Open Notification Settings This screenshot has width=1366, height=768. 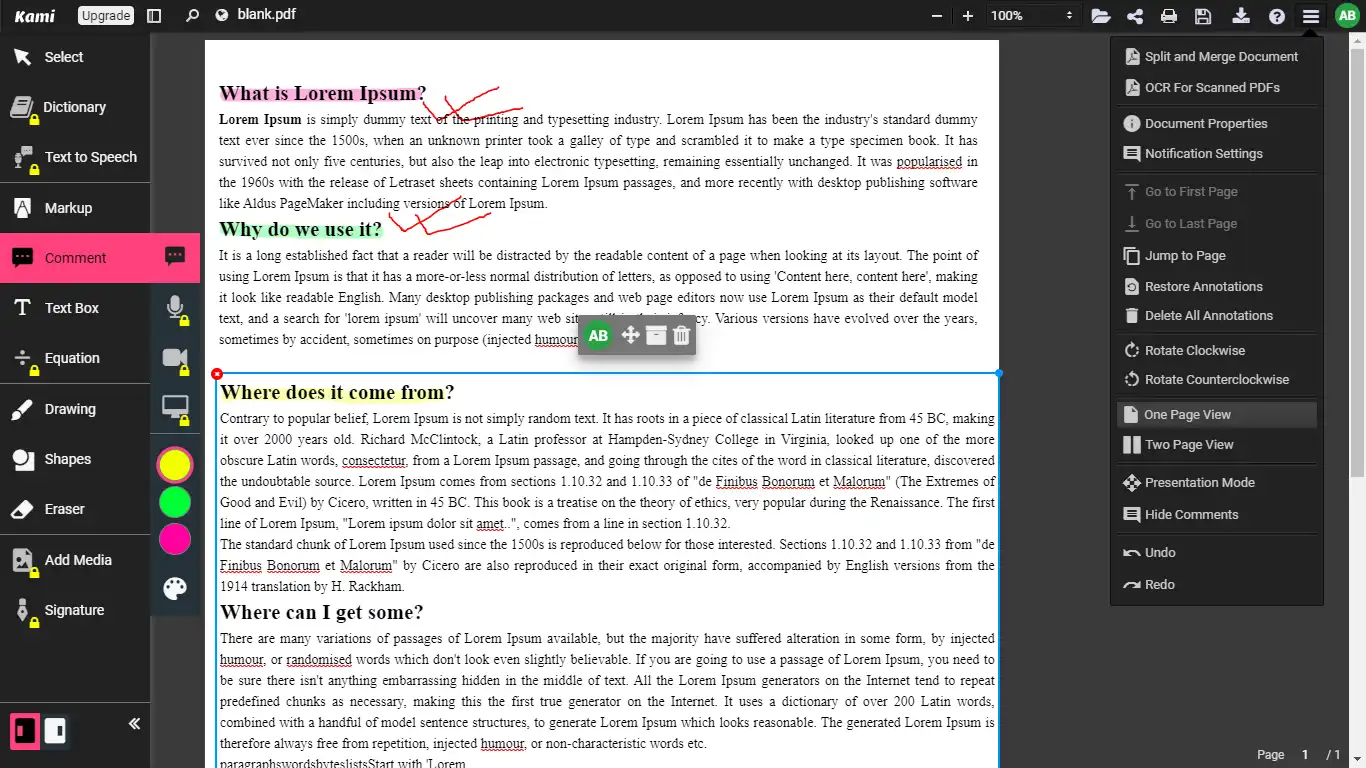(1217, 154)
